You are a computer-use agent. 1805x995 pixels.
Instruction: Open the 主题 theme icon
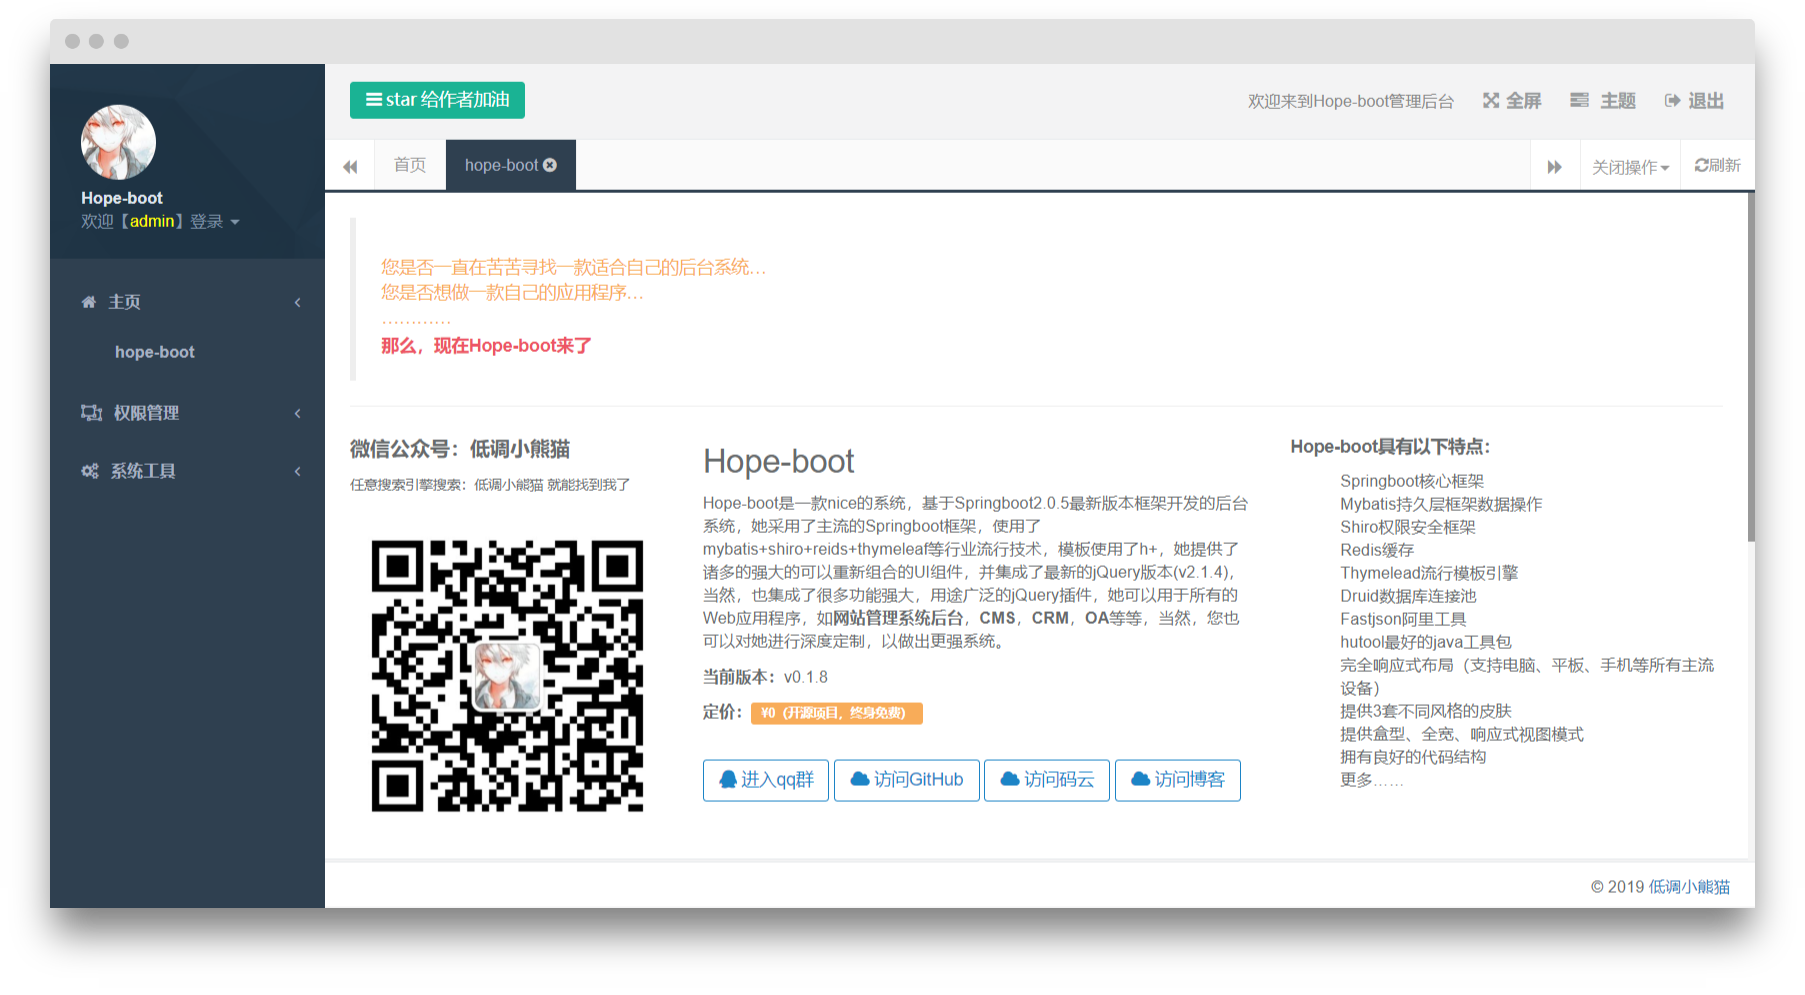click(x=1579, y=101)
